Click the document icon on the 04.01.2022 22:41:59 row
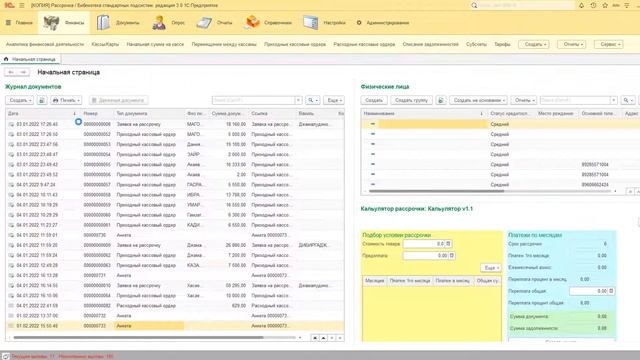The height and width of the screenshot is (360, 640). click(11, 306)
